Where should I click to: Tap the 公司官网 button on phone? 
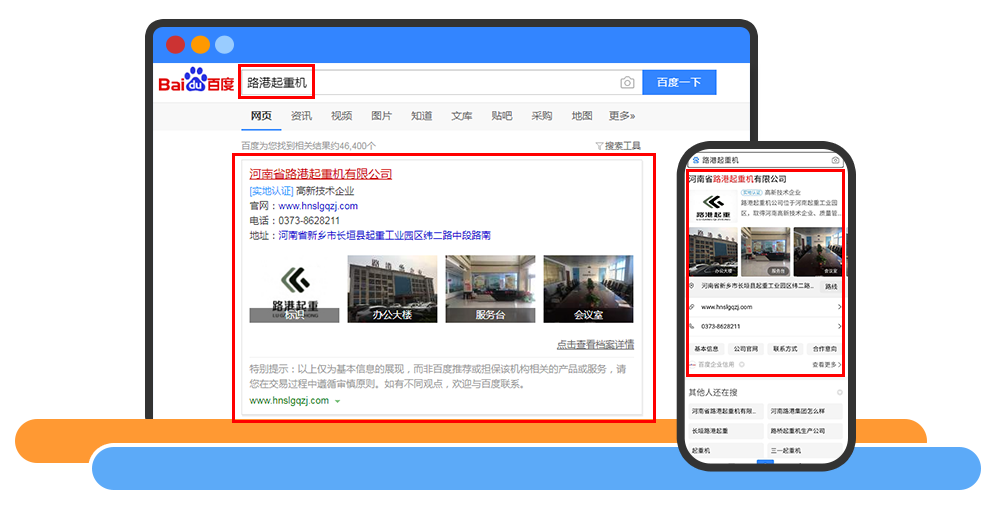(745, 349)
